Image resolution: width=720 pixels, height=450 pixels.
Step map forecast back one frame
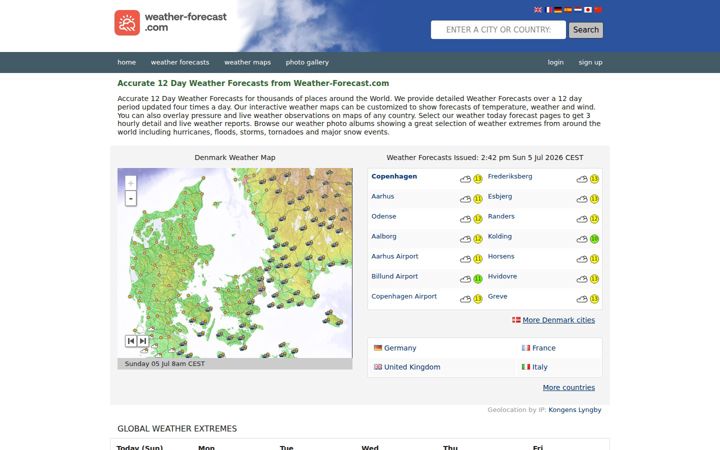[131, 341]
